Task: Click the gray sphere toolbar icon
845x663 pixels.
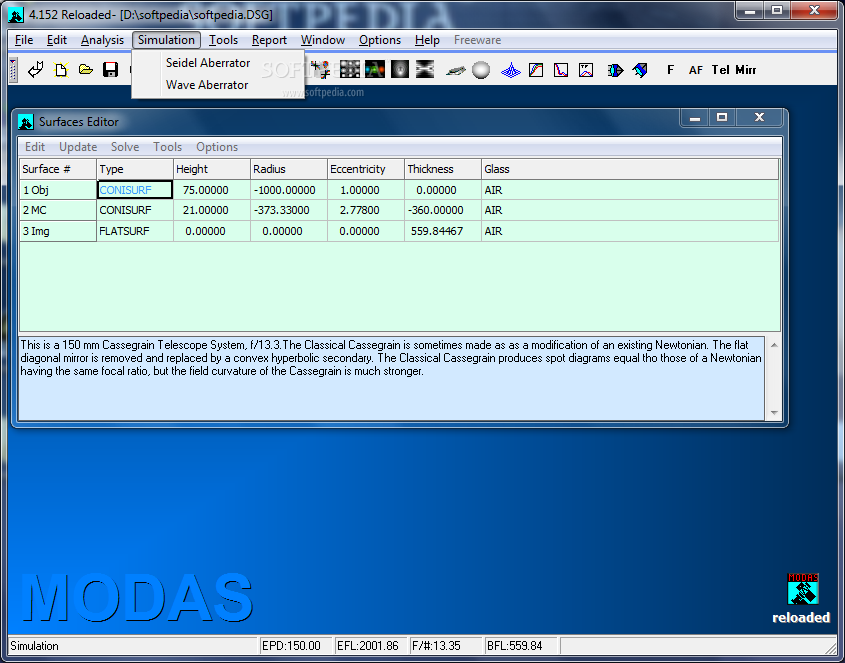Action: pyautogui.click(x=481, y=70)
